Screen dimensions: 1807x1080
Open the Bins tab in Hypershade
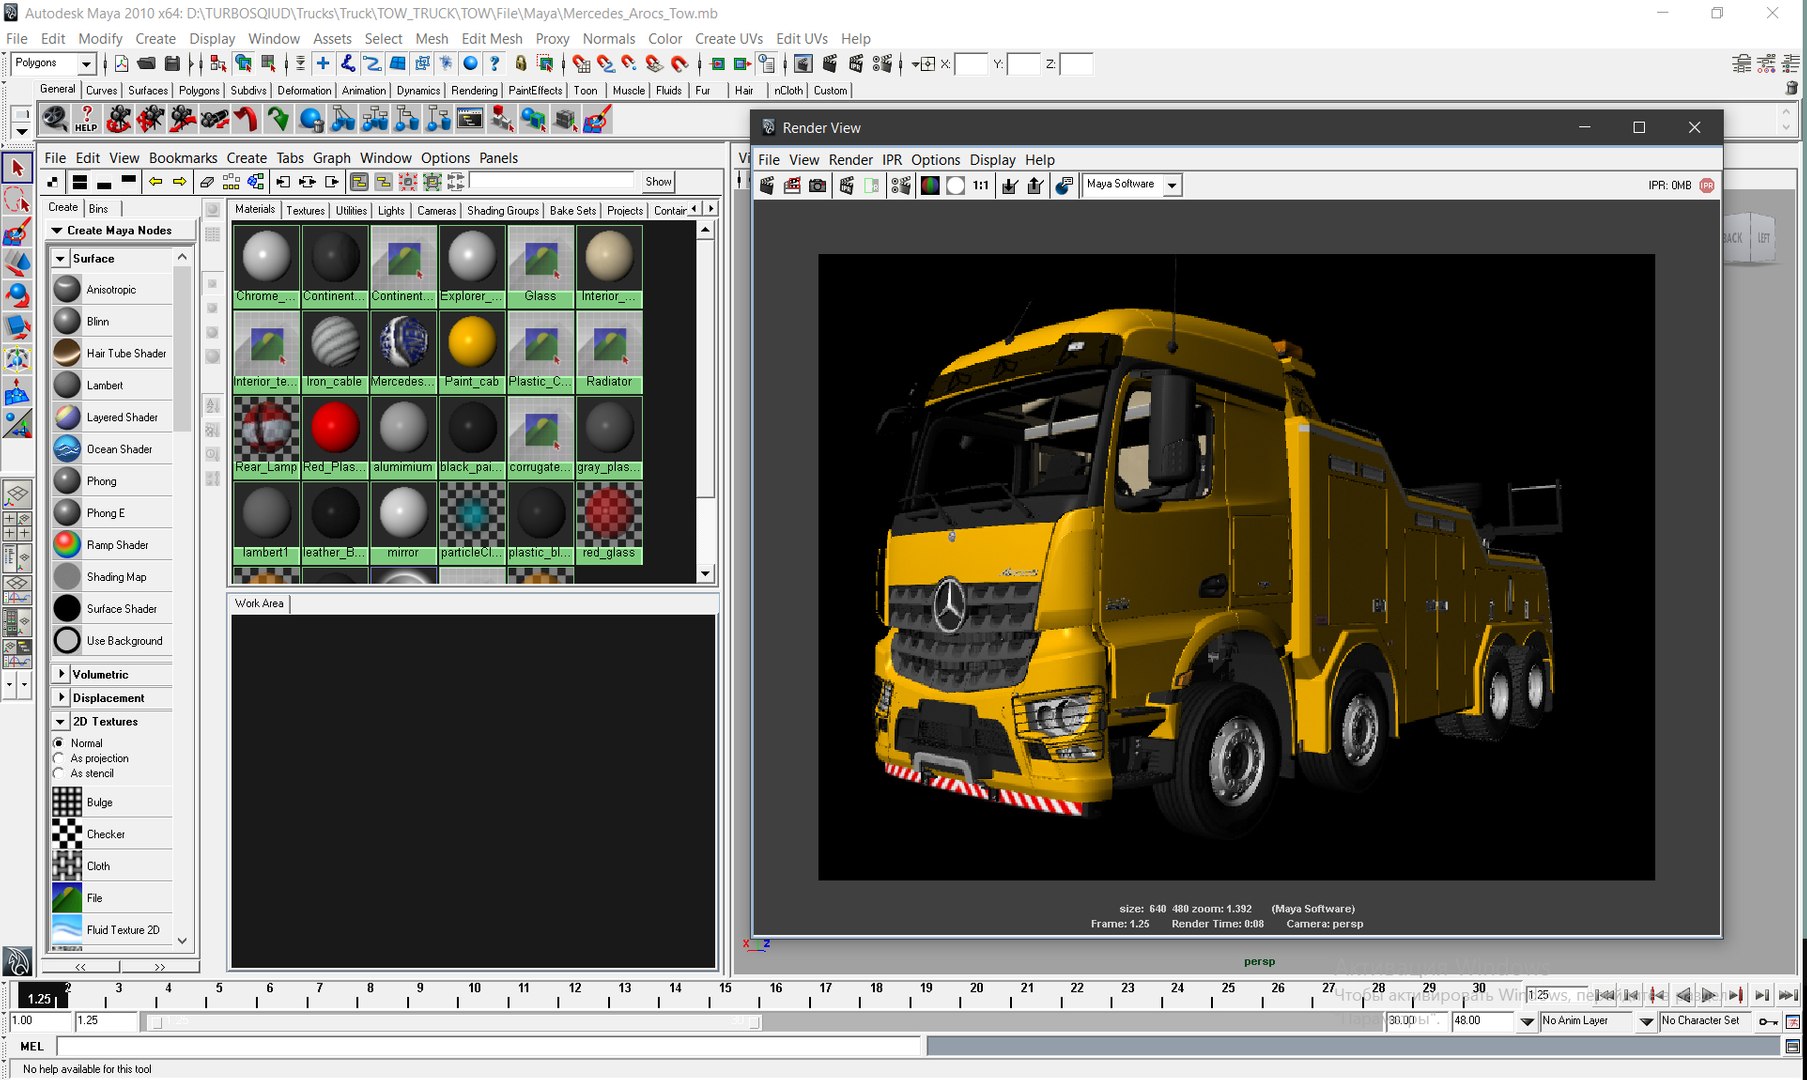click(98, 208)
